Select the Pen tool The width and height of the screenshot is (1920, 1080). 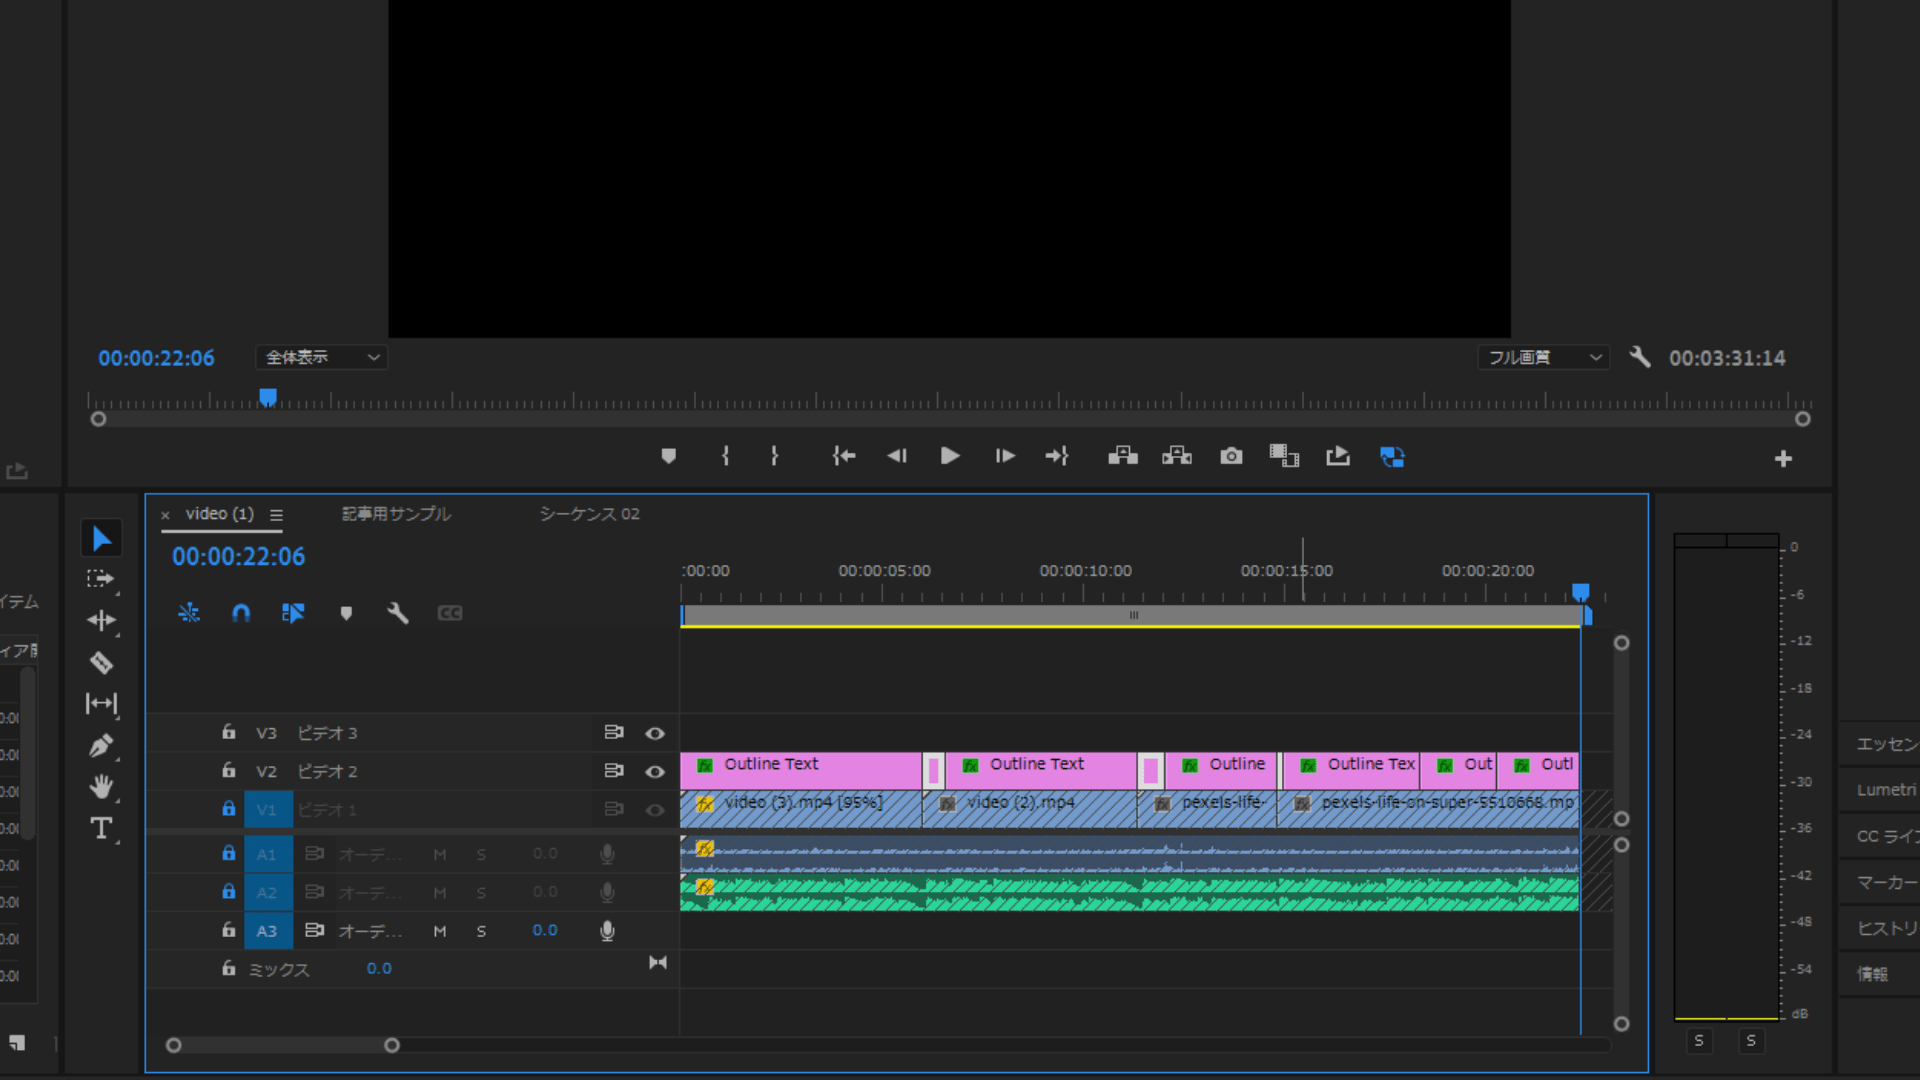coord(101,746)
